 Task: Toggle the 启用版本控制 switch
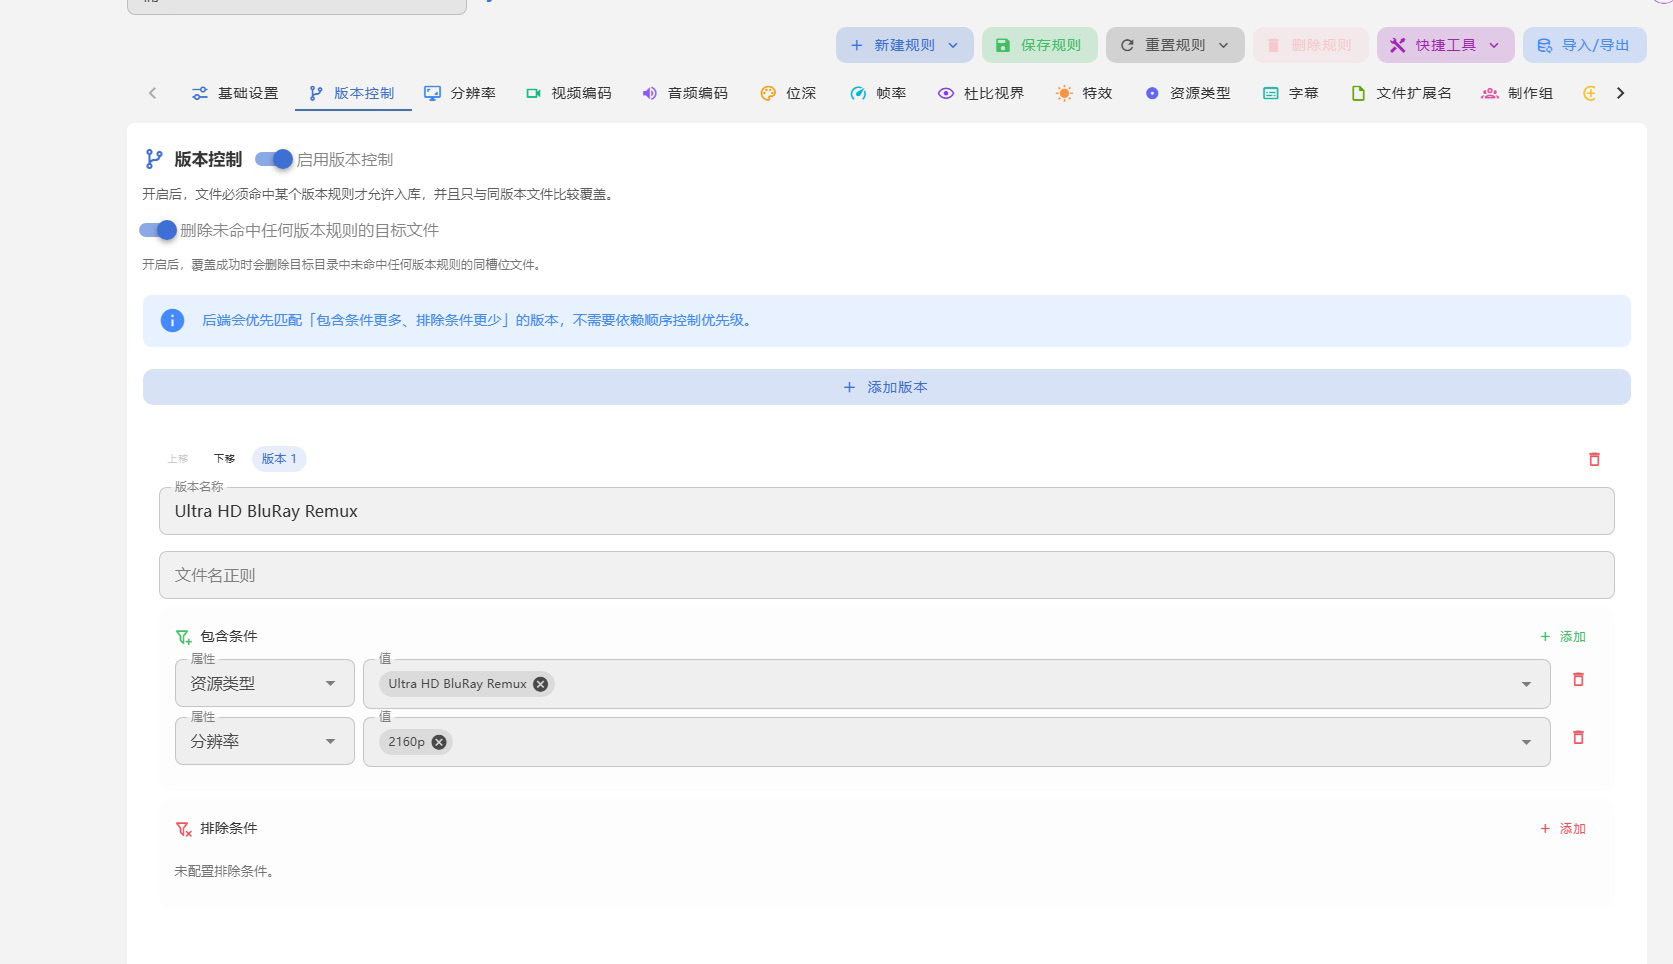pos(274,159)
